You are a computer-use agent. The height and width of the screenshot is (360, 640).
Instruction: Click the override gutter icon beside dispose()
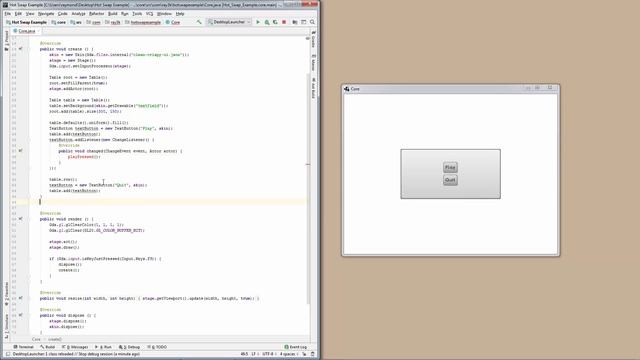point(20,315)
